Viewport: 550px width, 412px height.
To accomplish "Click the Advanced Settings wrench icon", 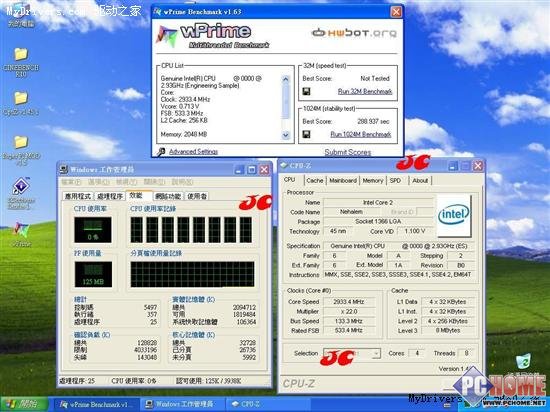I will (161, 151).
